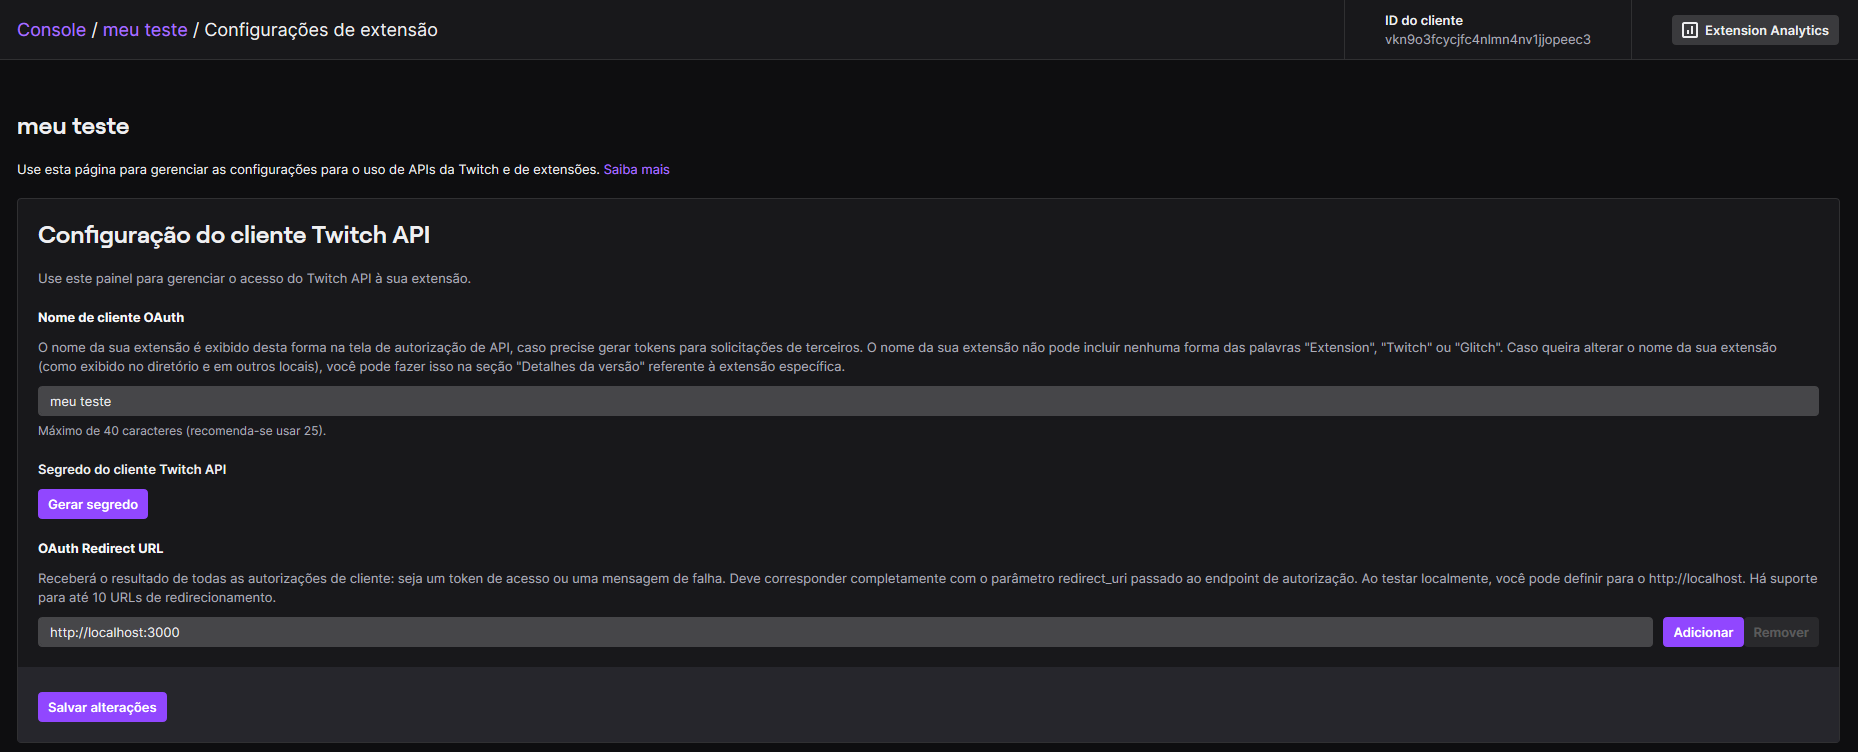This screenshot has height=752, width=1858.
Task: Click the 'Adicionar' redirect URL button
Action: (x=1703, y=632)
